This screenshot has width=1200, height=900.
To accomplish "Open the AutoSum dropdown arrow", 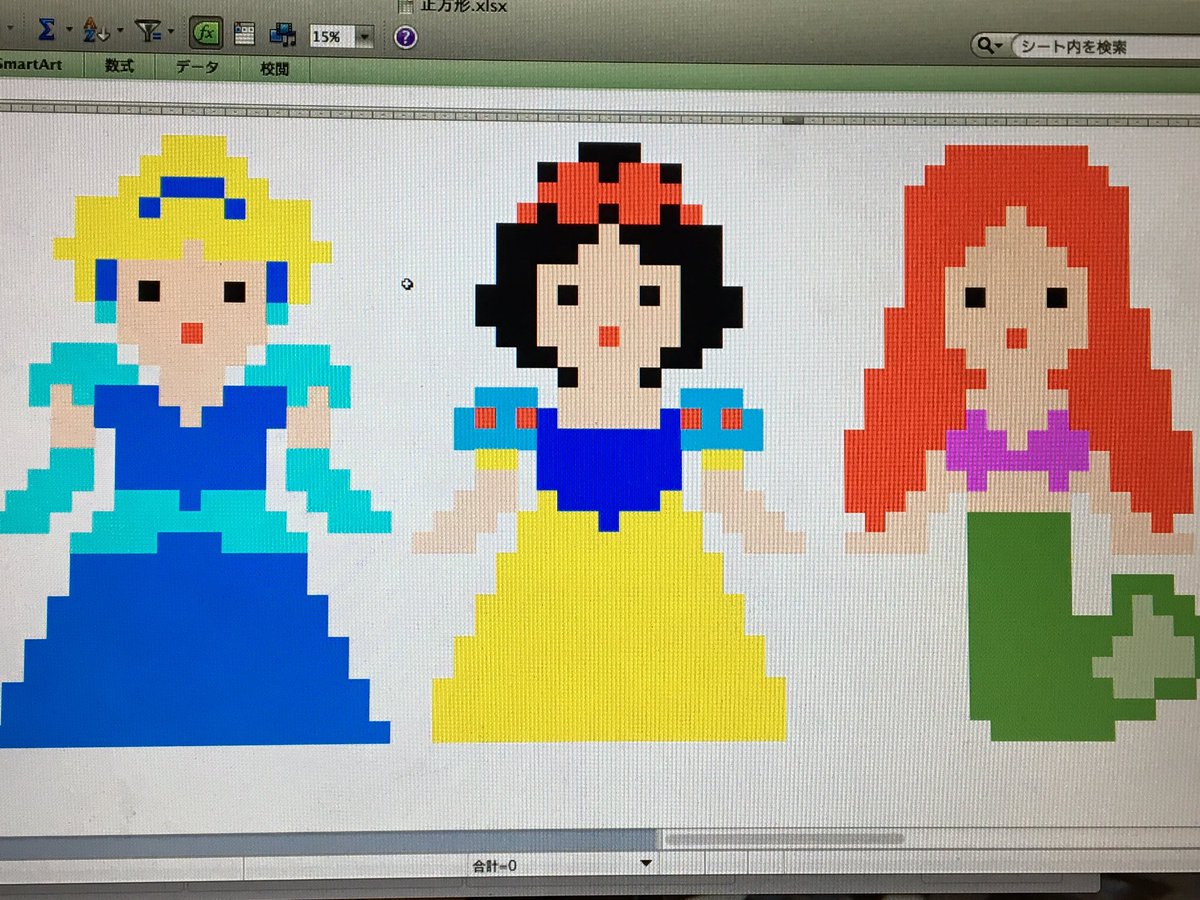I will point(69,31).
